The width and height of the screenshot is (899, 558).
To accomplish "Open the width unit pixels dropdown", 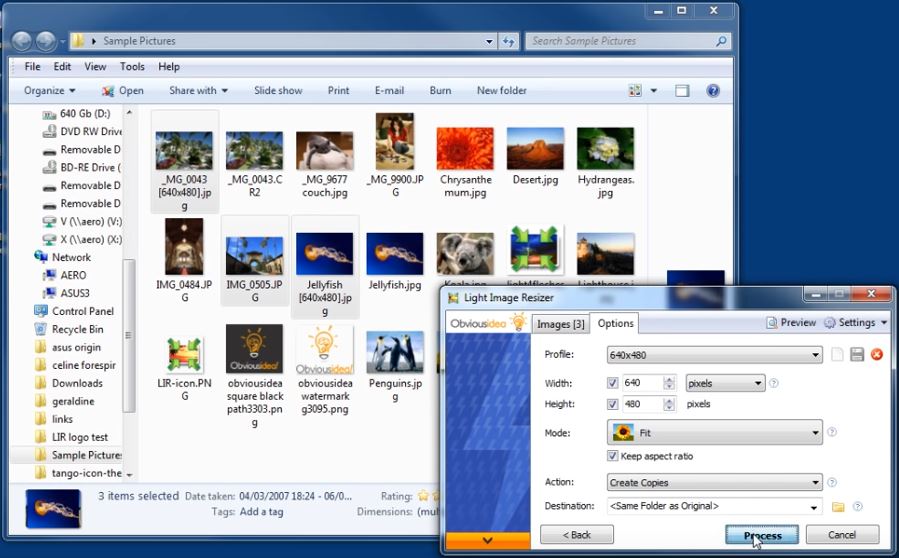I will [725, 383].
